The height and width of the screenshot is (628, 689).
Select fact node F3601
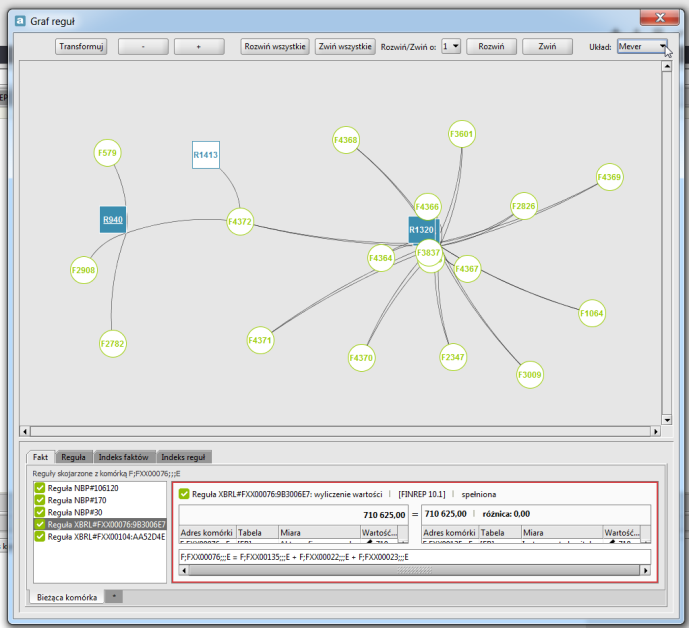click(x=461, y=134)
